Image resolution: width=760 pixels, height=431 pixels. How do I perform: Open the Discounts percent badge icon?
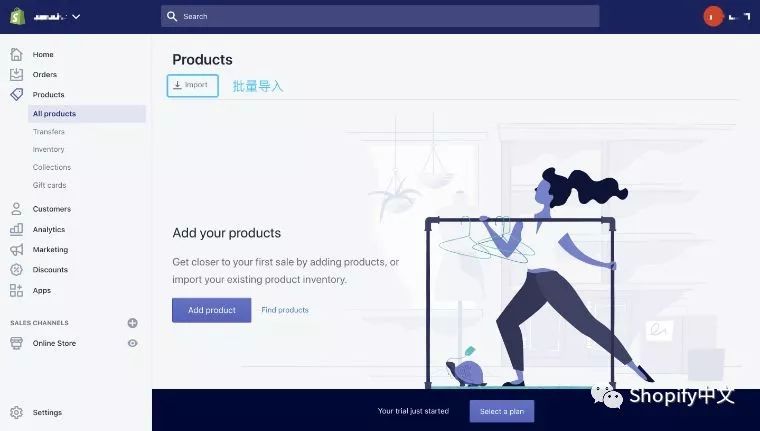(x=16, y=270)
